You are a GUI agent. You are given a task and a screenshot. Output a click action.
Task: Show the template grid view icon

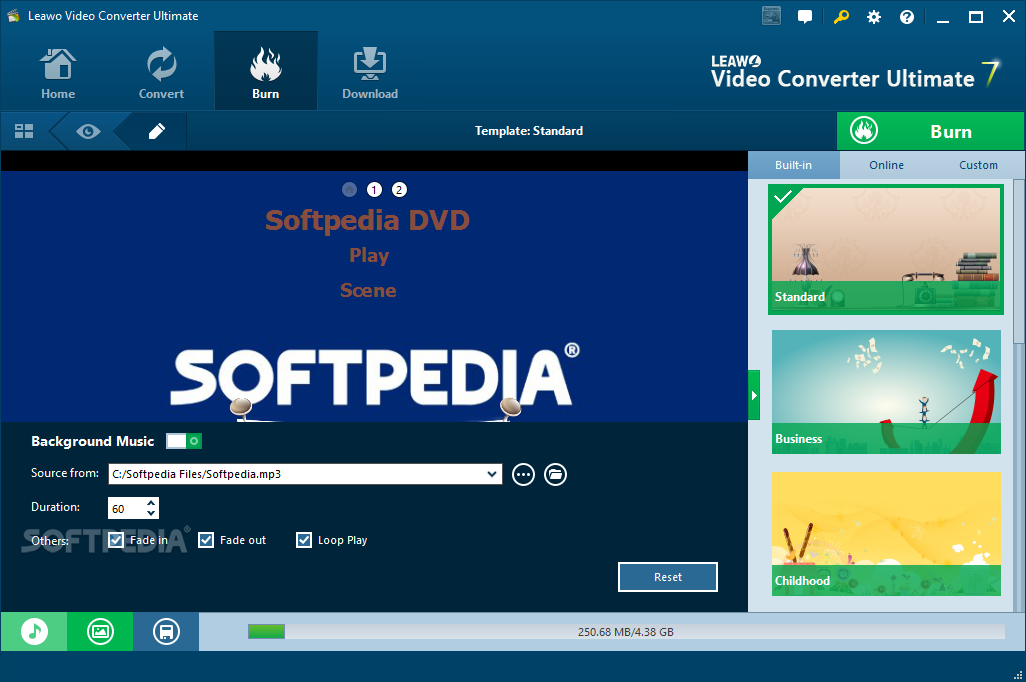24,131
